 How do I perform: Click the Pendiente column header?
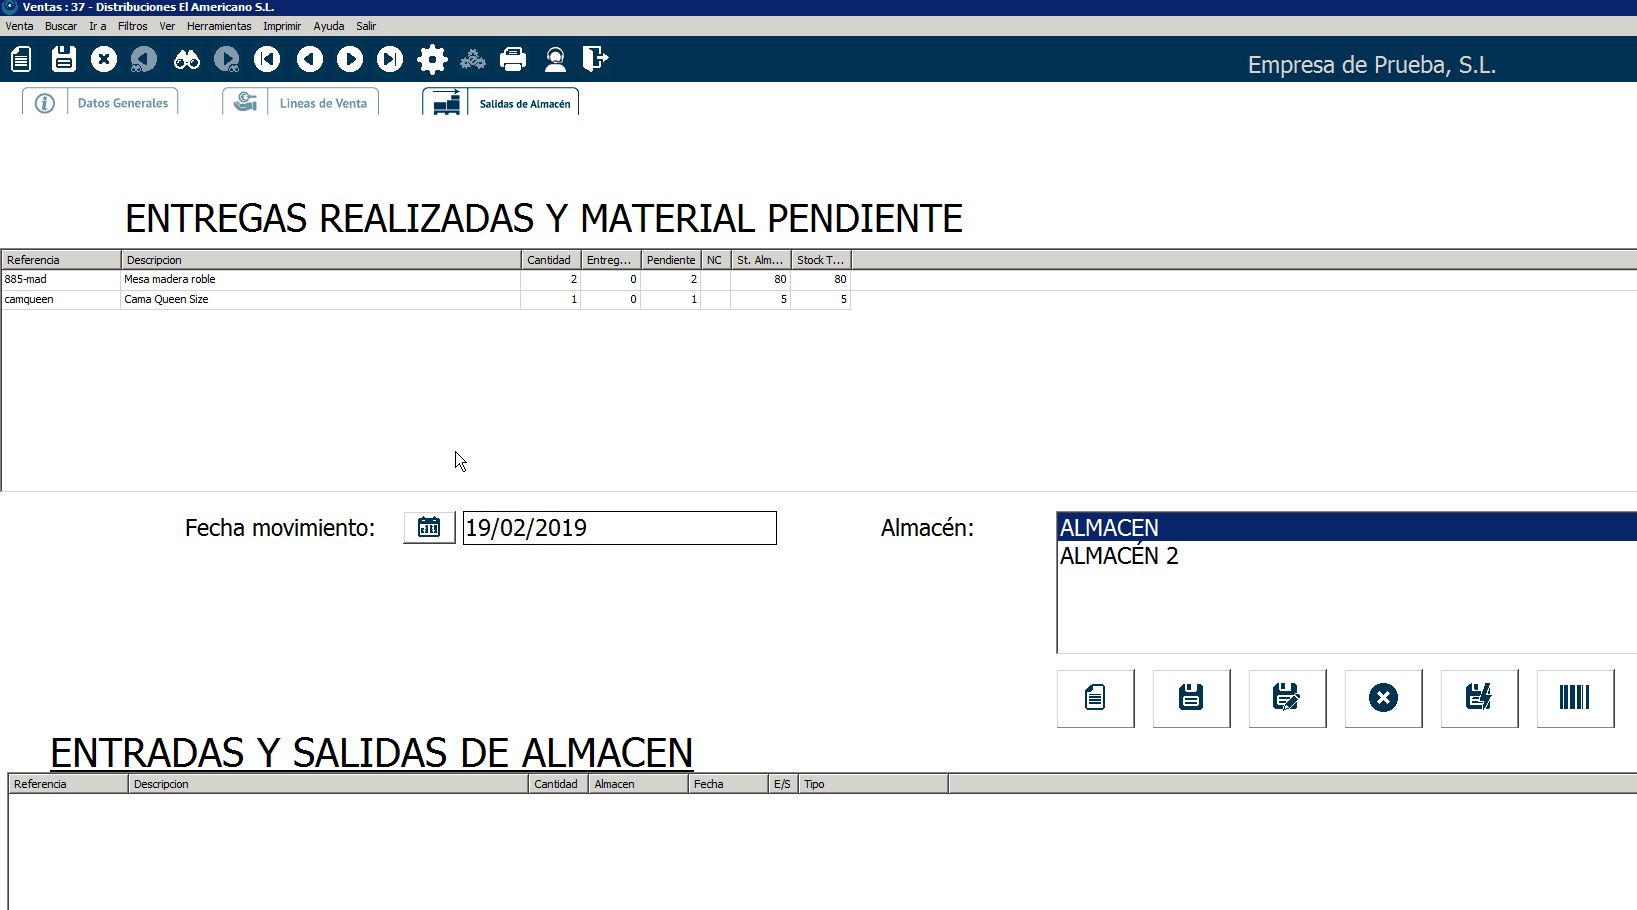click(670, 260)
